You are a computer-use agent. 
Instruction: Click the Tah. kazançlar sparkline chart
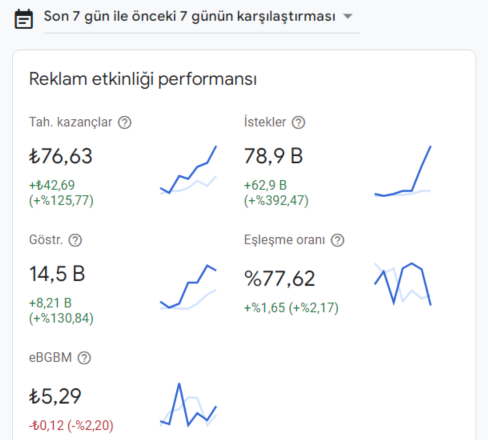(x=188, y=170)
